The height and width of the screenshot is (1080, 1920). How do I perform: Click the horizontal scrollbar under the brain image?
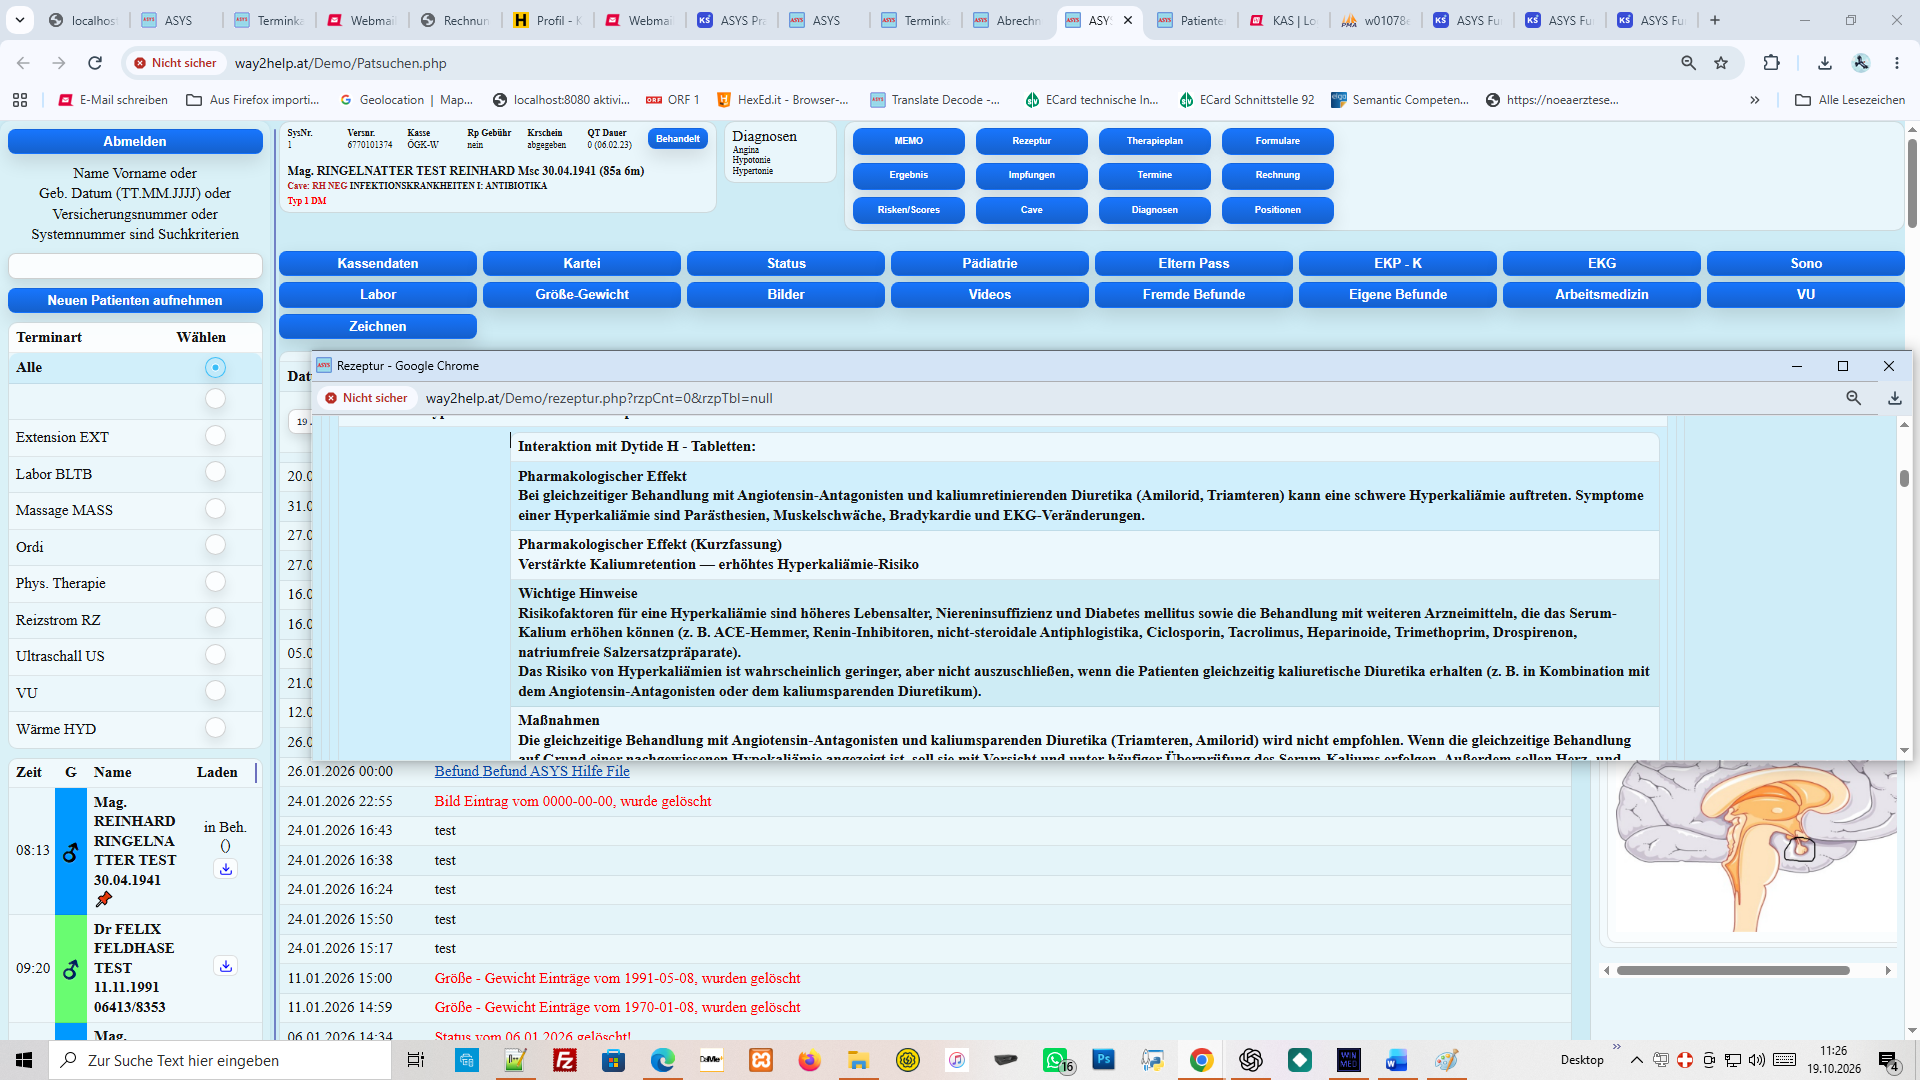(1733, 970)
